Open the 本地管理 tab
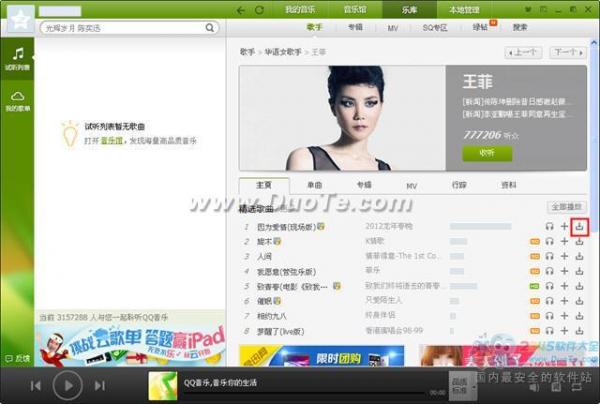The image size is (600, 404). pos(464,10)
